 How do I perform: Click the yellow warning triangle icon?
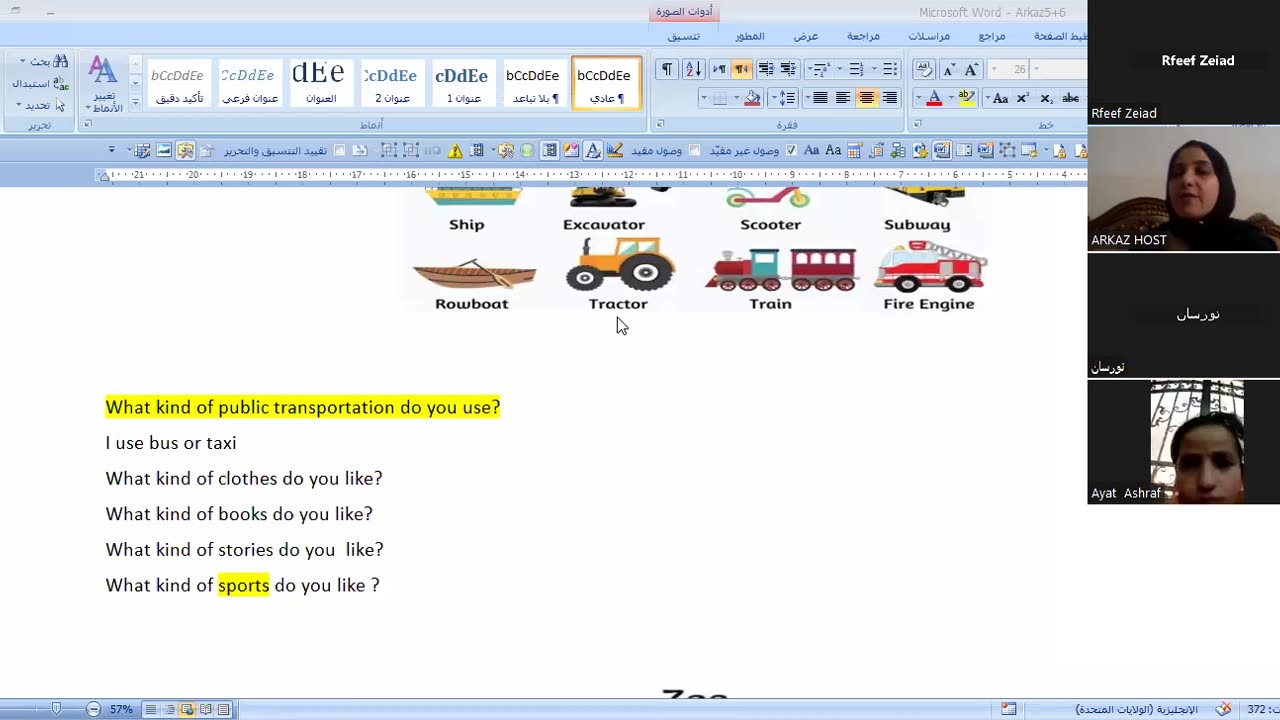coord(455,150)
